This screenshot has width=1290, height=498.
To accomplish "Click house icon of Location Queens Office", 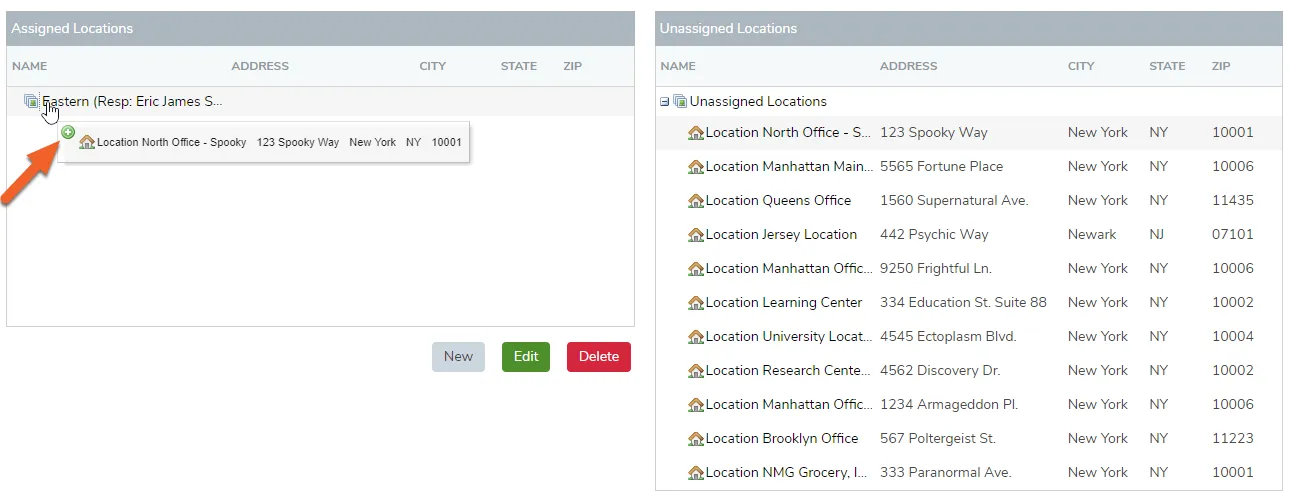I will pyautogui.click(x=696, y=201).
